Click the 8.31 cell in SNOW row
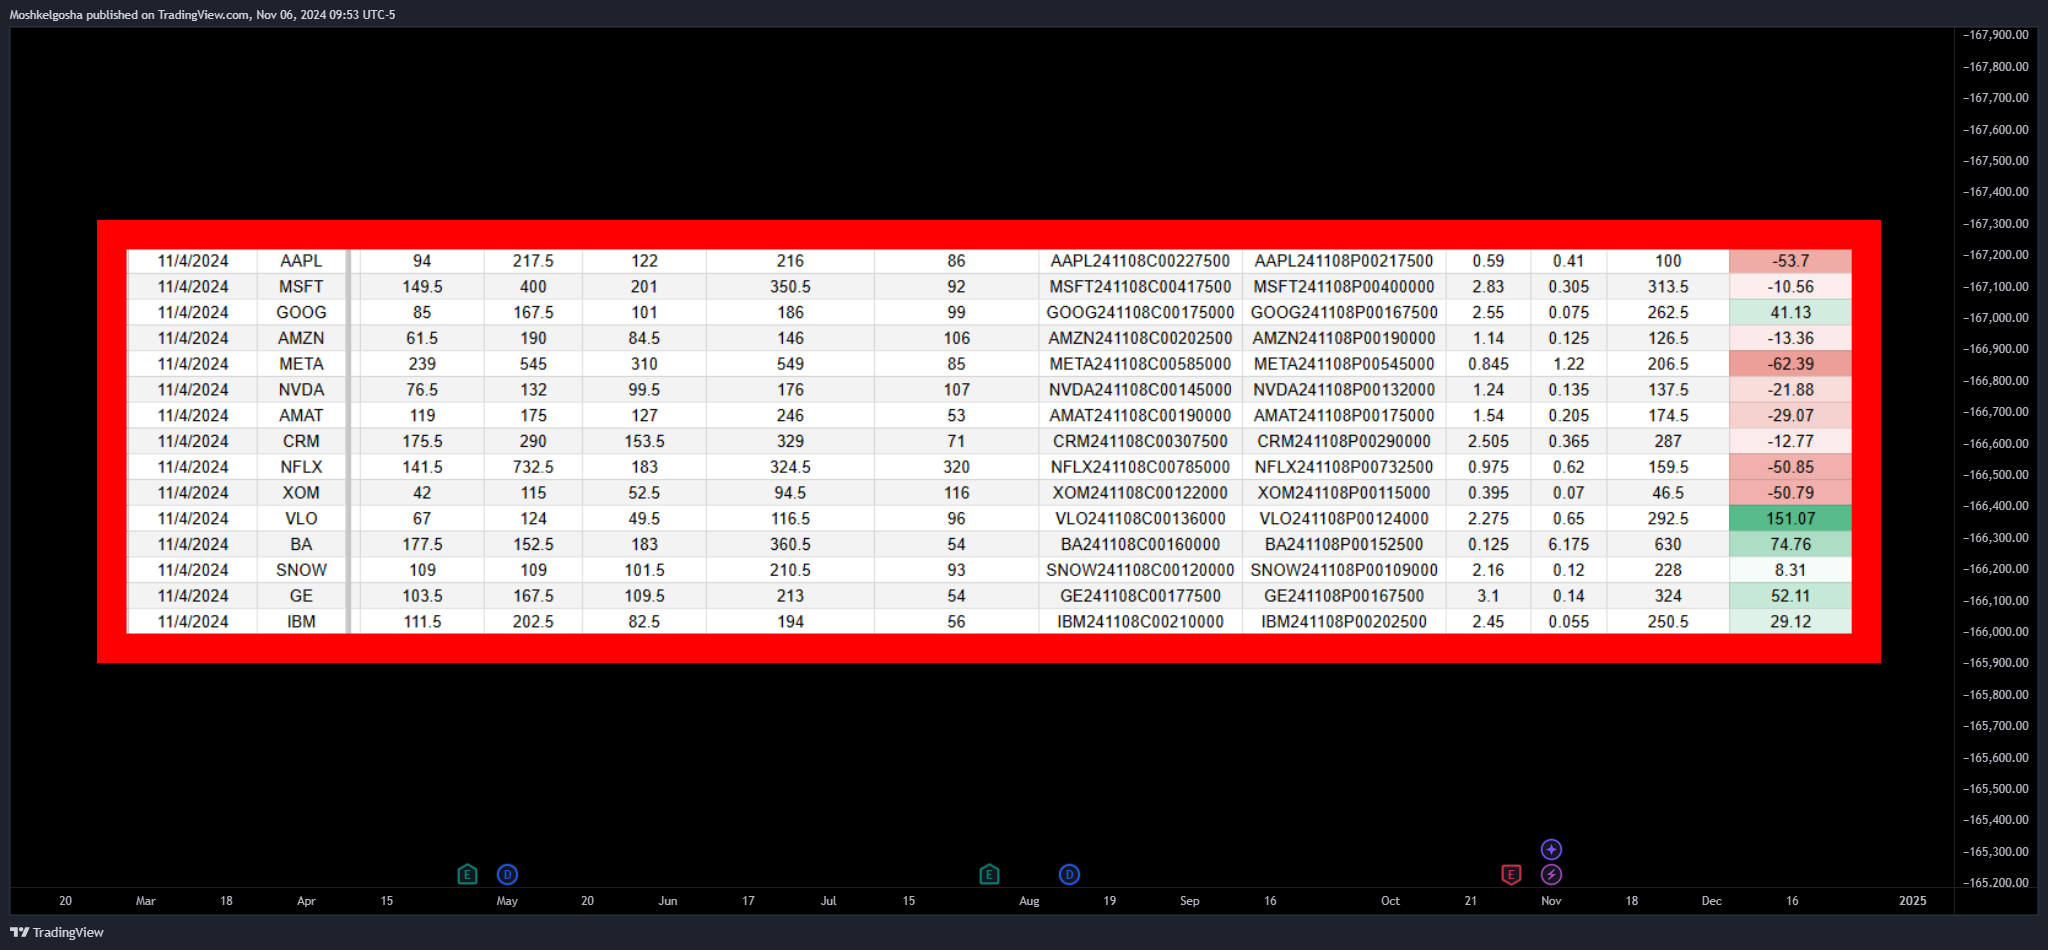 (1790, 570)
